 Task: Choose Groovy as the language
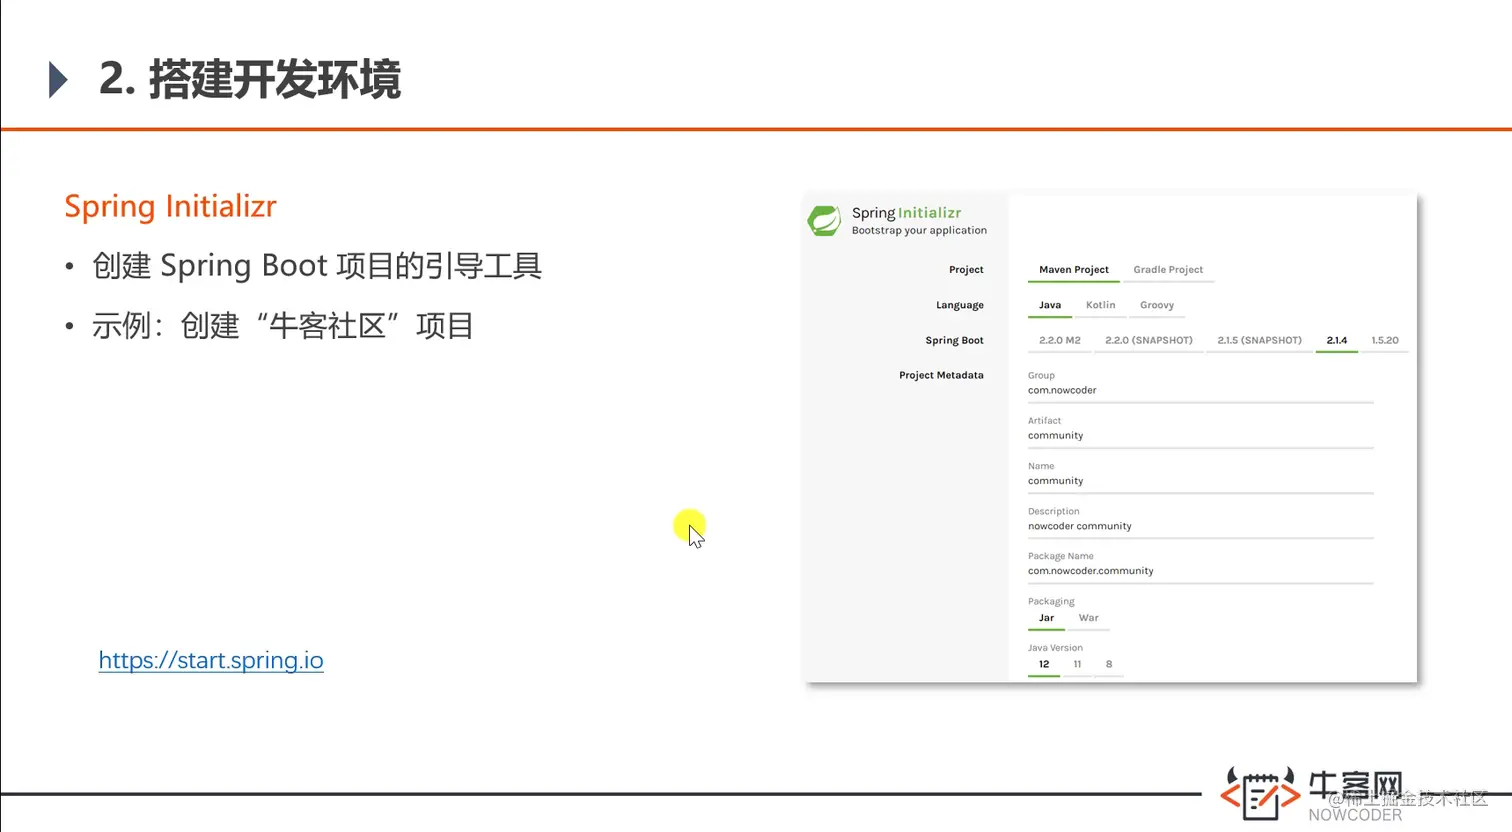coord(1157,305)
